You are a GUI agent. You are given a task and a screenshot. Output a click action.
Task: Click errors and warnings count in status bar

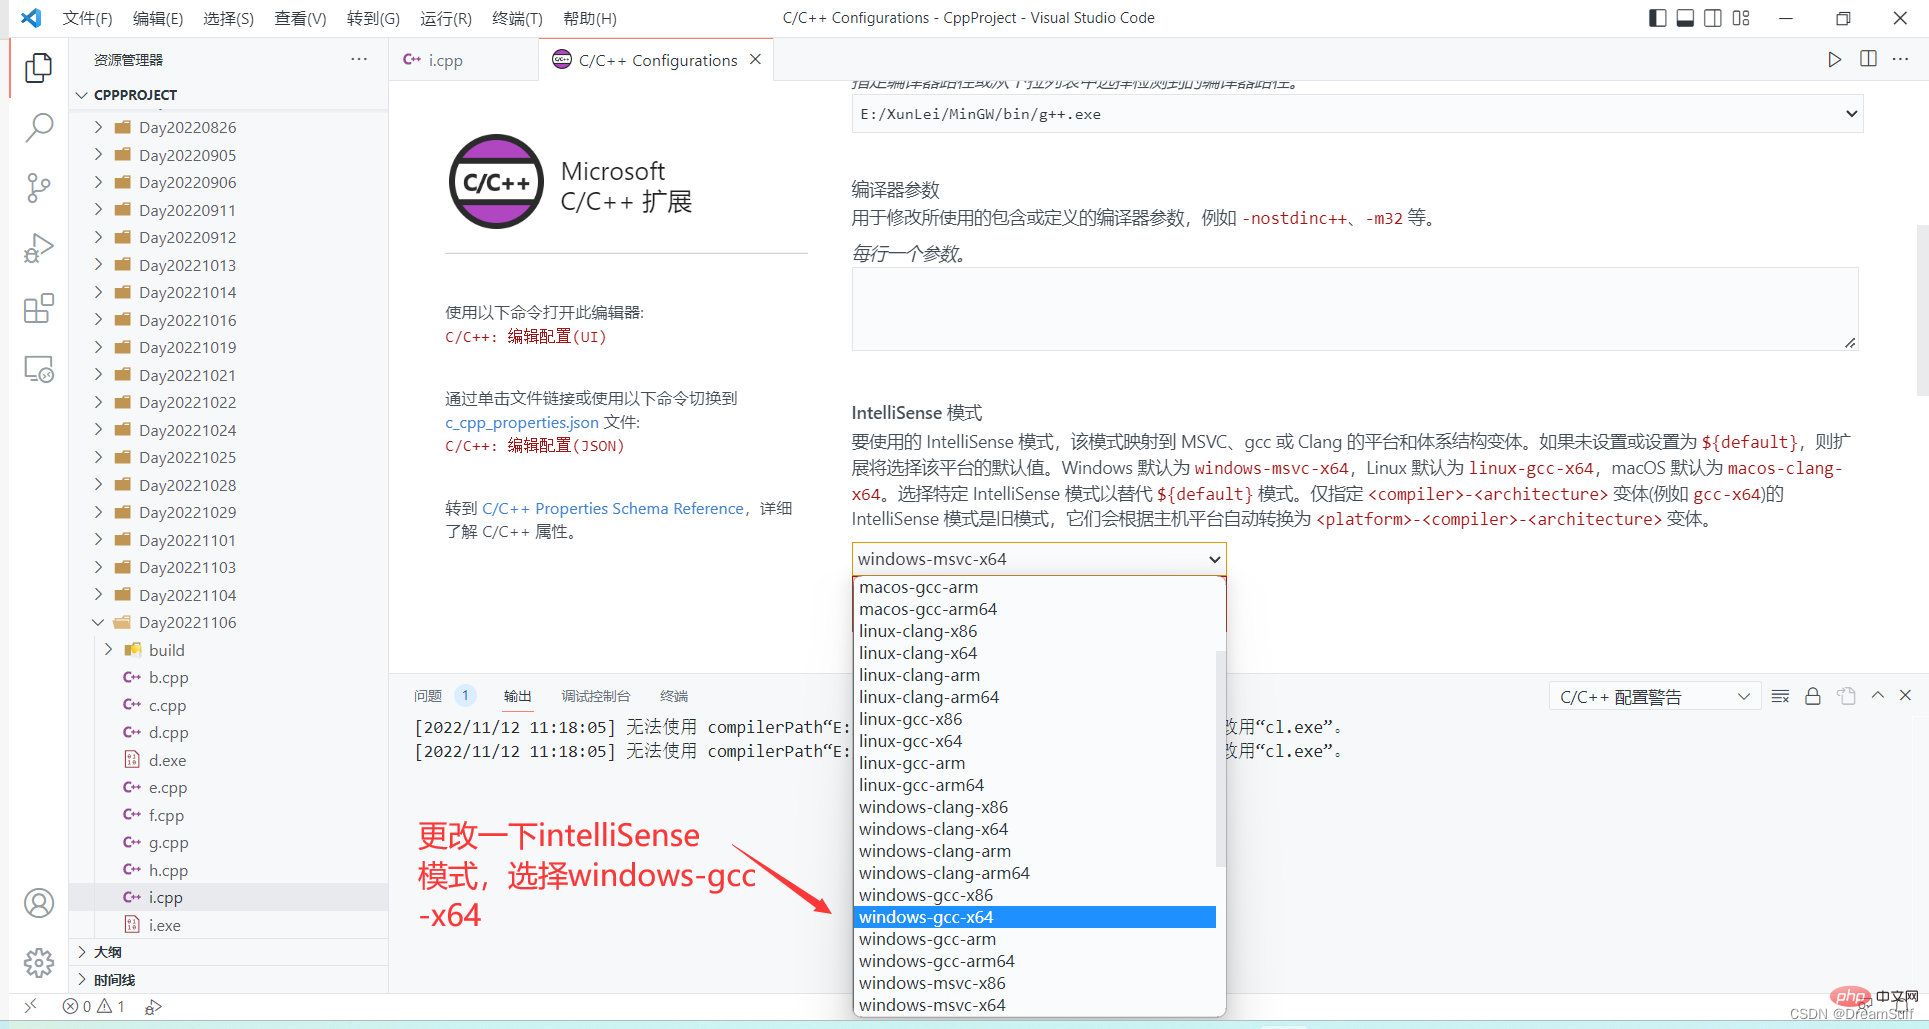point(94,1006)
